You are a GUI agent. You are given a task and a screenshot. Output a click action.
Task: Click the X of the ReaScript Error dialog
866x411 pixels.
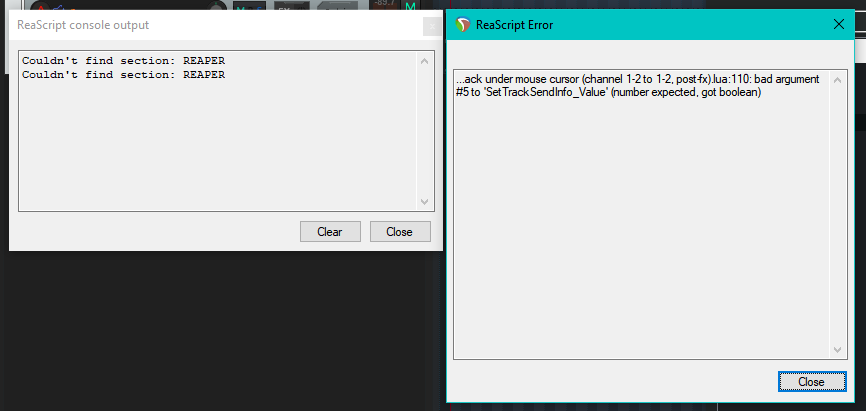click(838, 24)
